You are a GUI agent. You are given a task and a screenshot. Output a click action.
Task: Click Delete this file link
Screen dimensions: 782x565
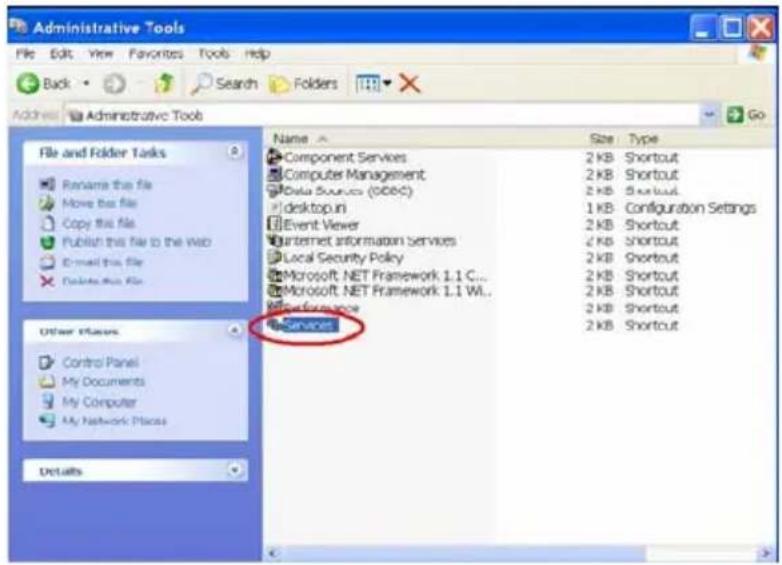102,281
